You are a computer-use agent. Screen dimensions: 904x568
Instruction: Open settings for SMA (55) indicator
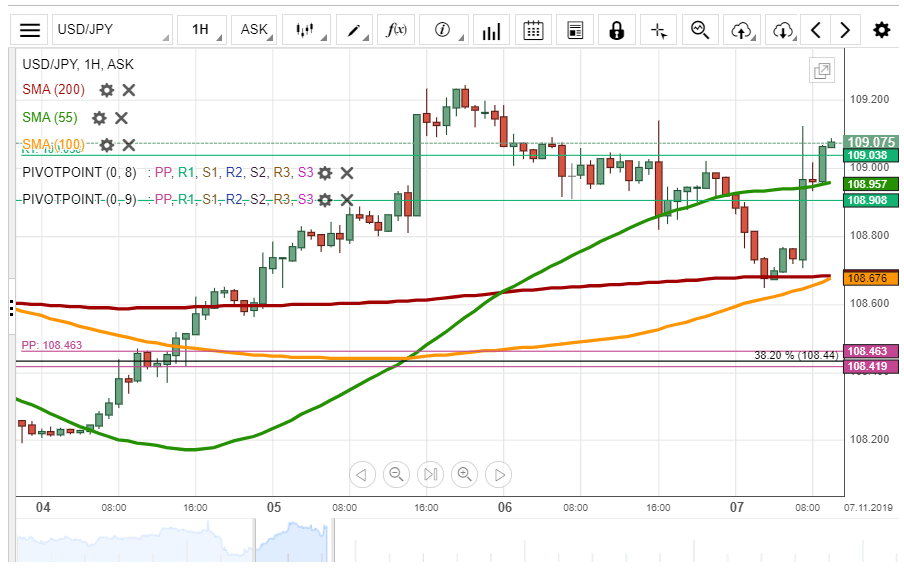tap(99, 118)
